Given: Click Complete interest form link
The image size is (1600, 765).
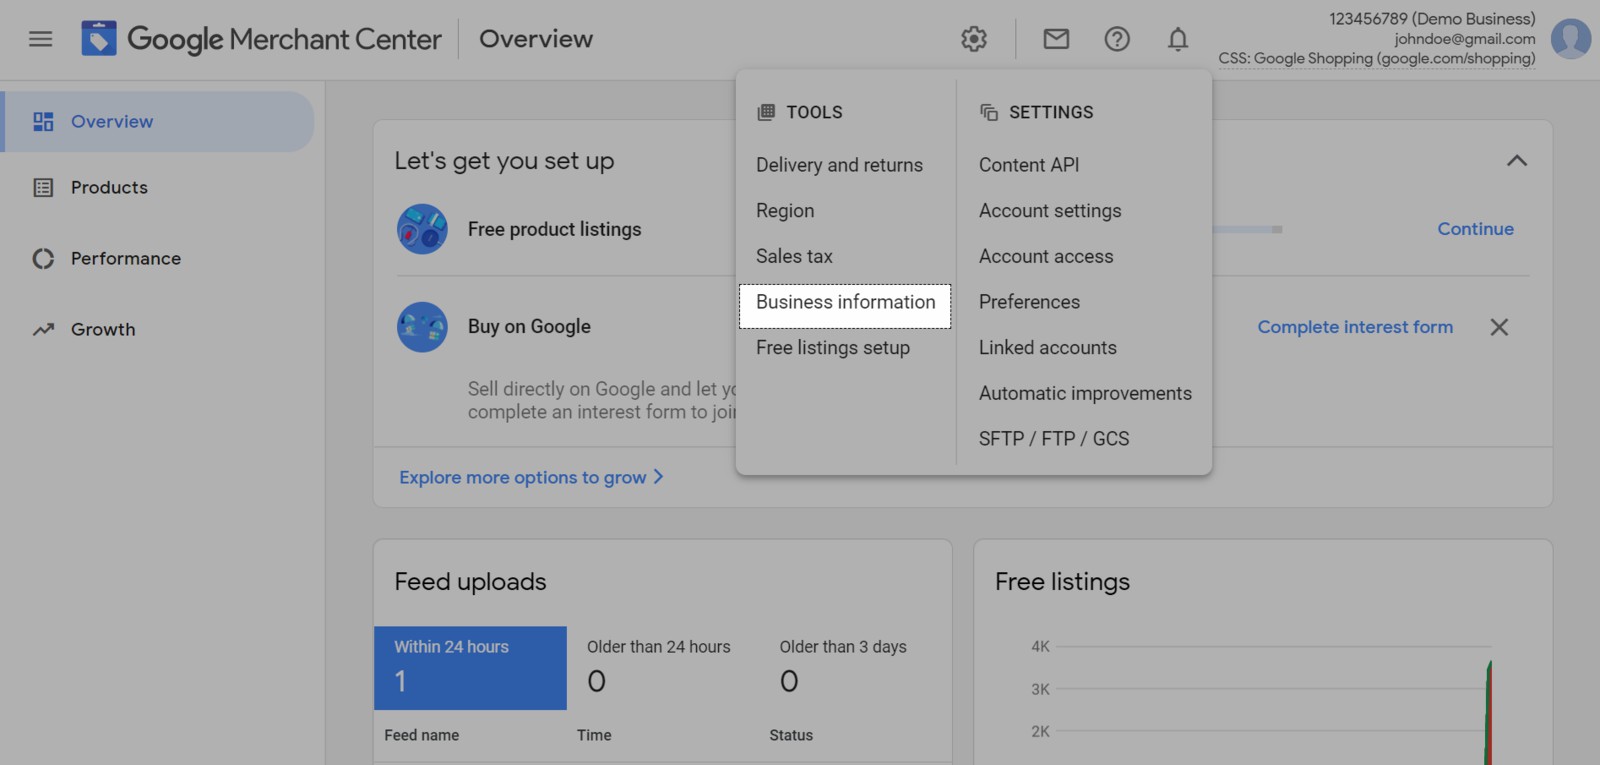Looking at the screenshot, I should pos(1354,327).
